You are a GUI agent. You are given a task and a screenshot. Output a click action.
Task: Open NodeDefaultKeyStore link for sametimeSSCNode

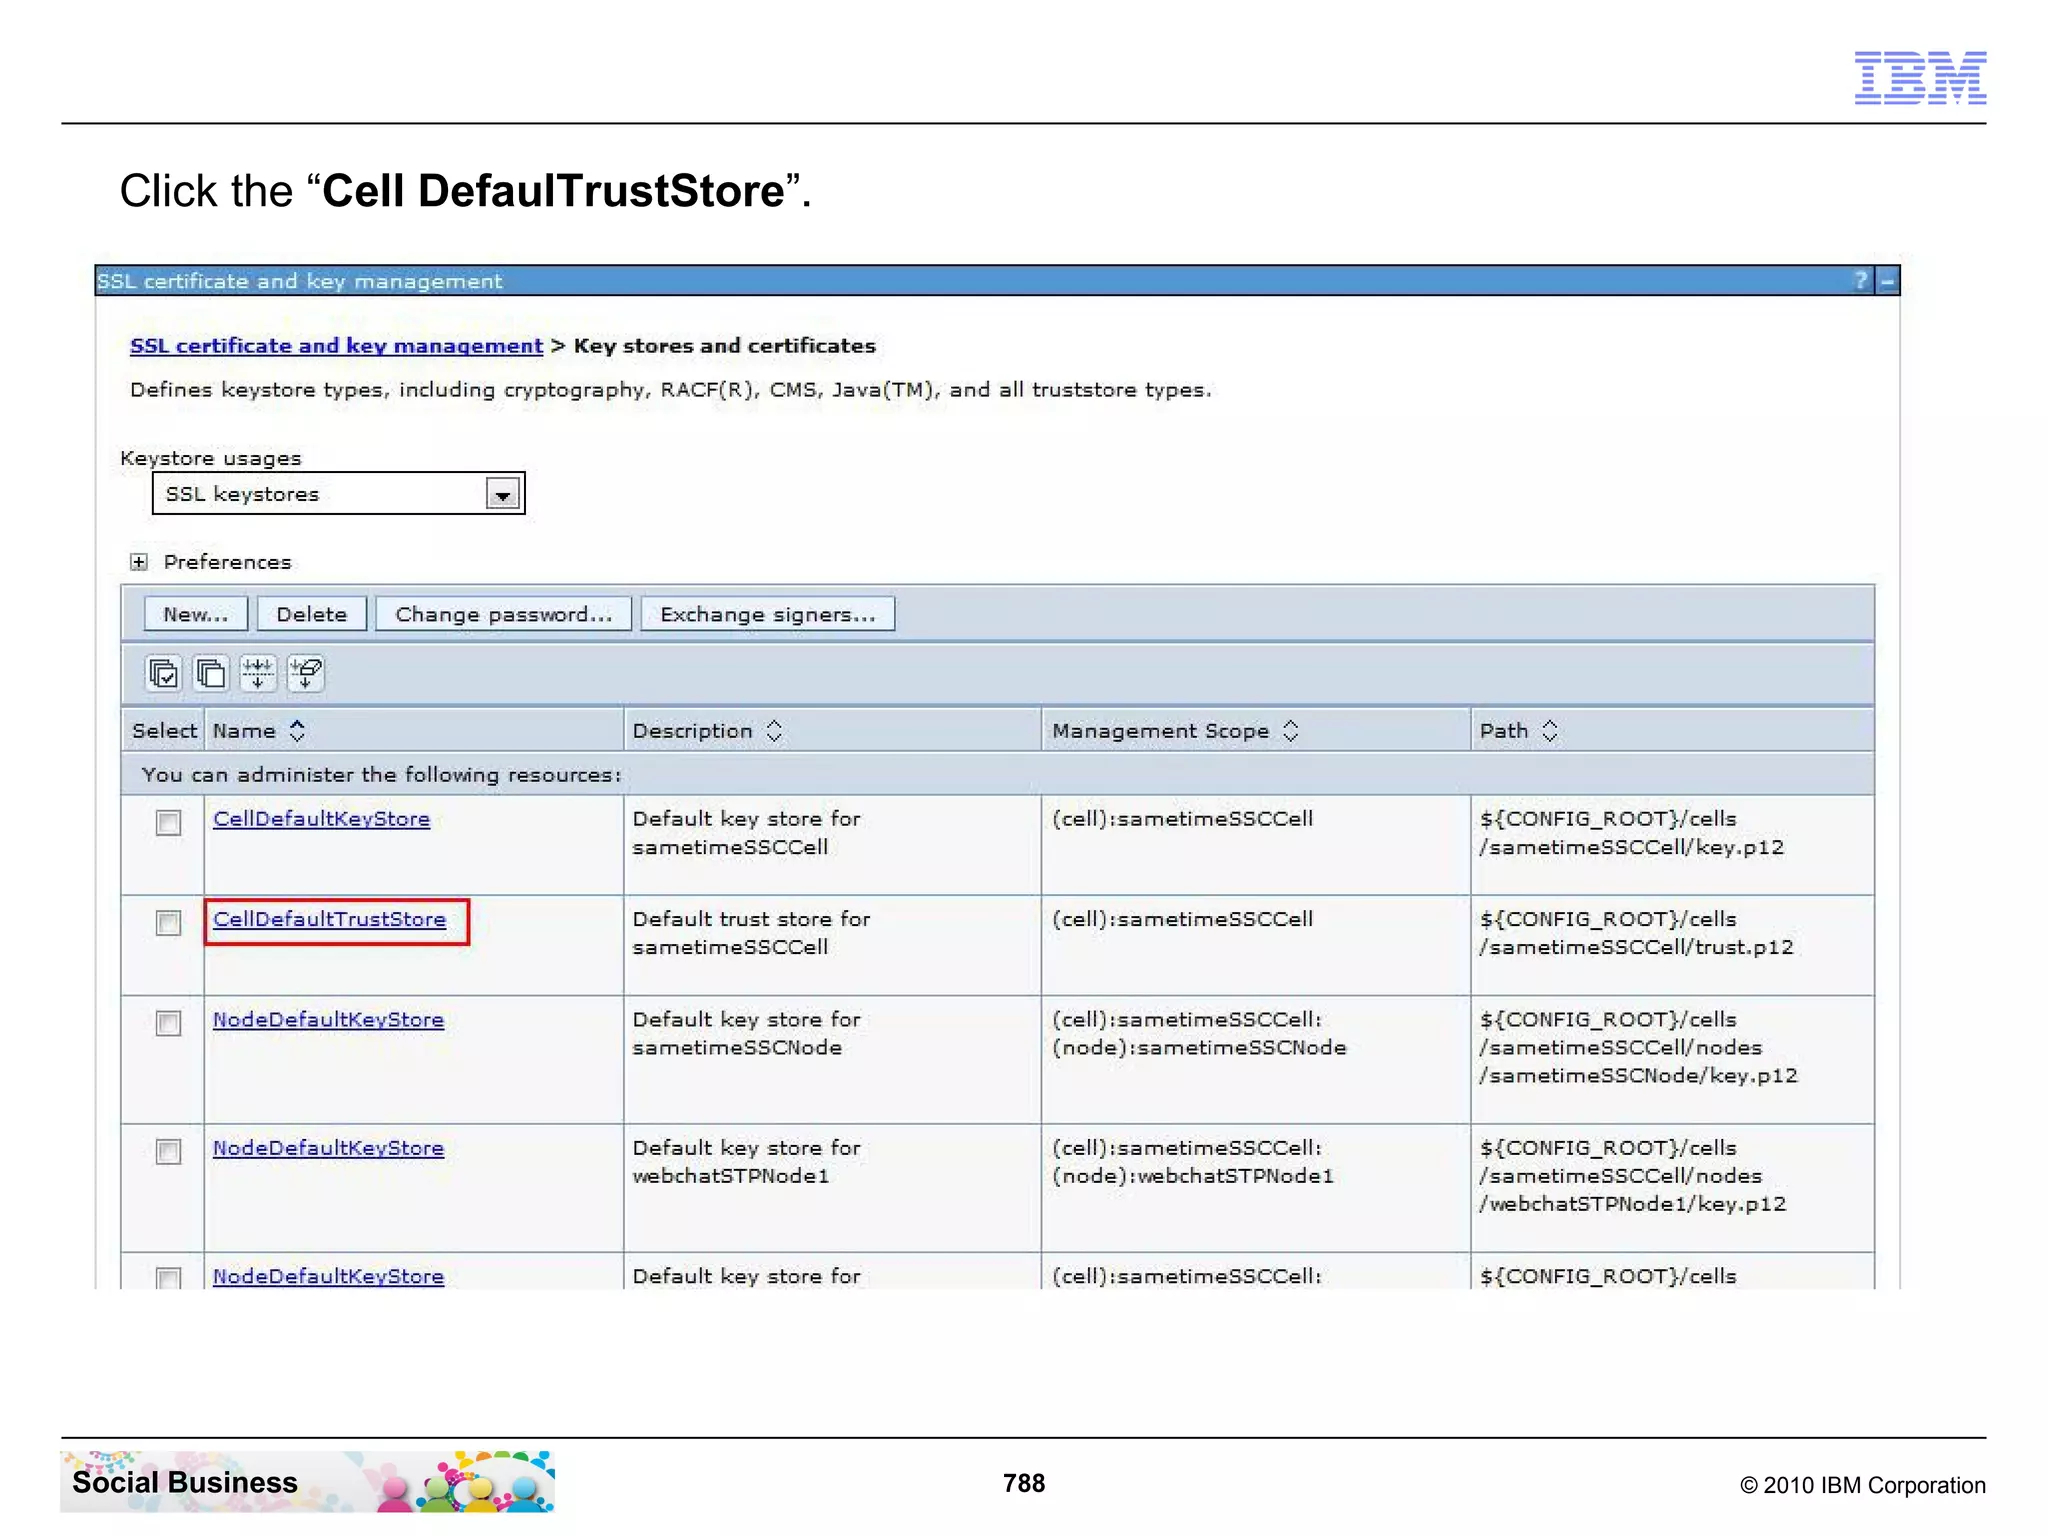tap(328, 1020)
